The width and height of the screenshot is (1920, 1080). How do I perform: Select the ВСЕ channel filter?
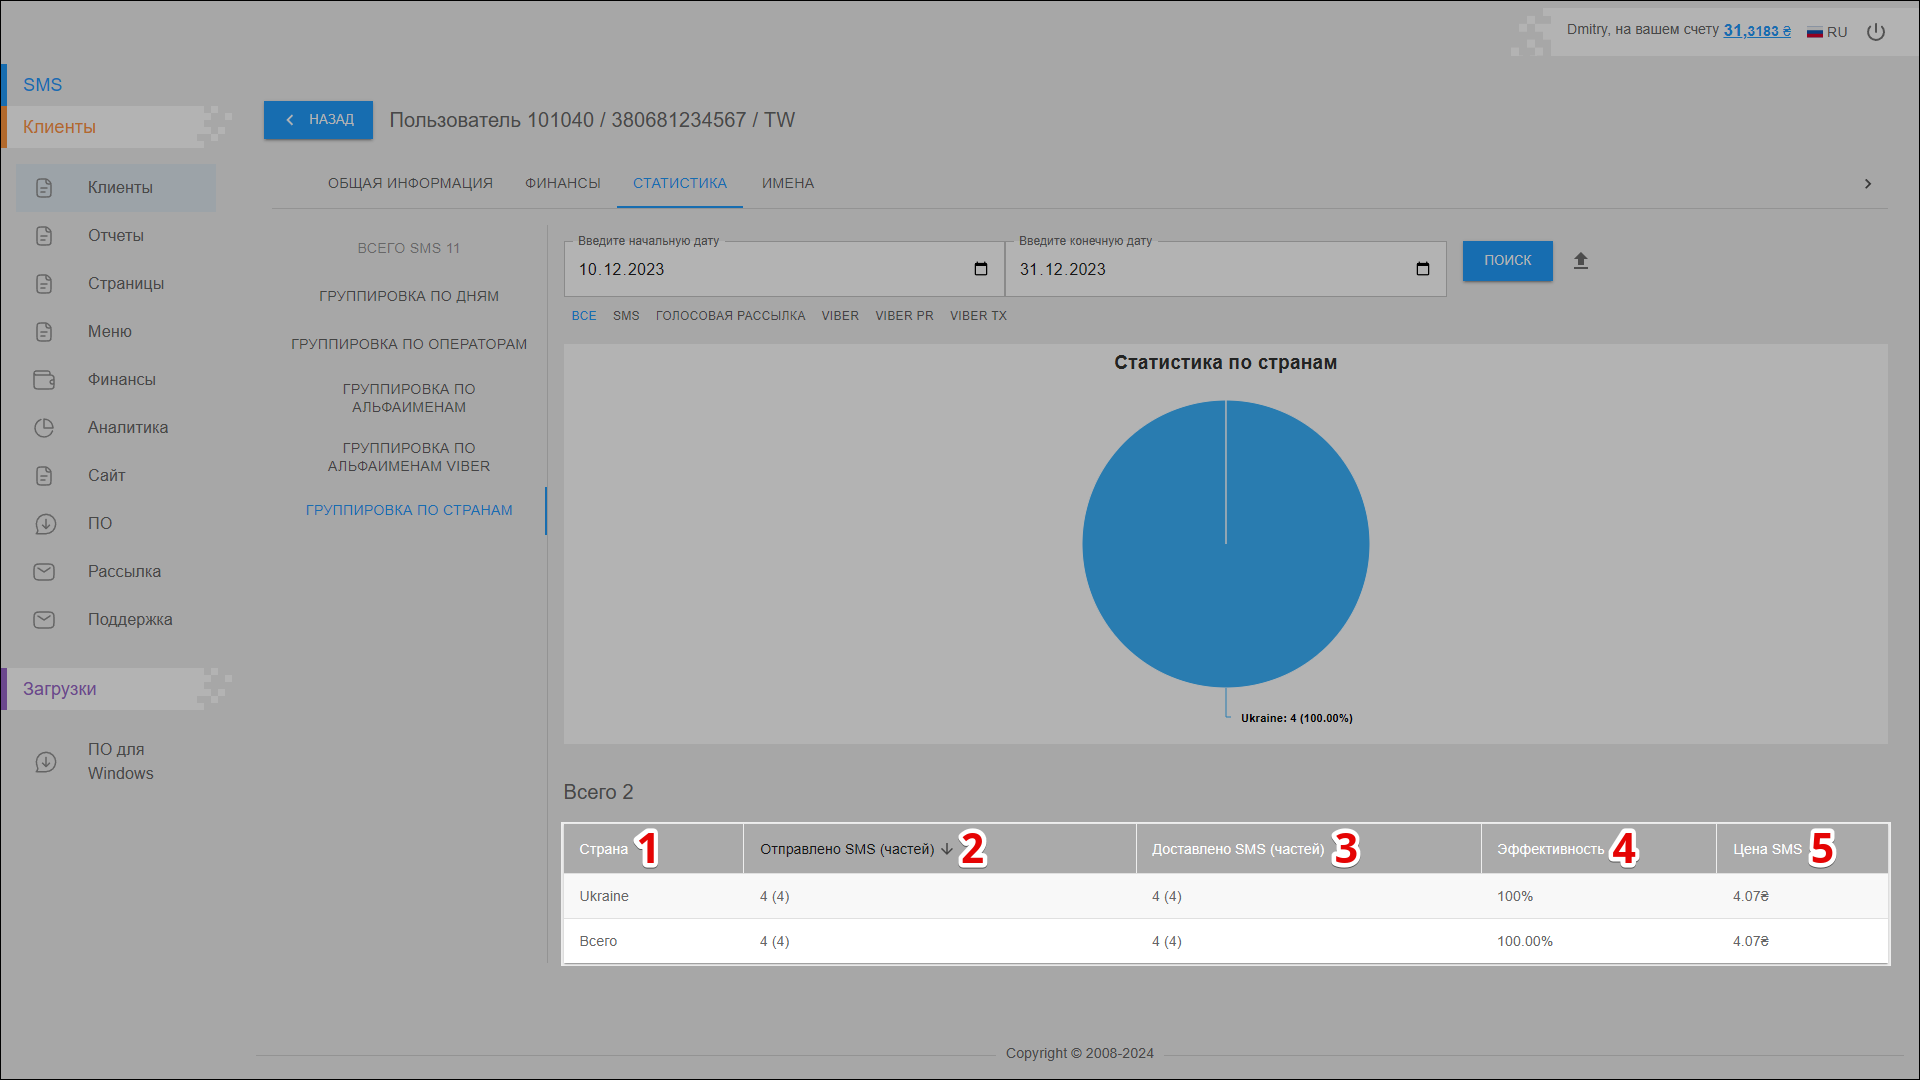(584, 316)
